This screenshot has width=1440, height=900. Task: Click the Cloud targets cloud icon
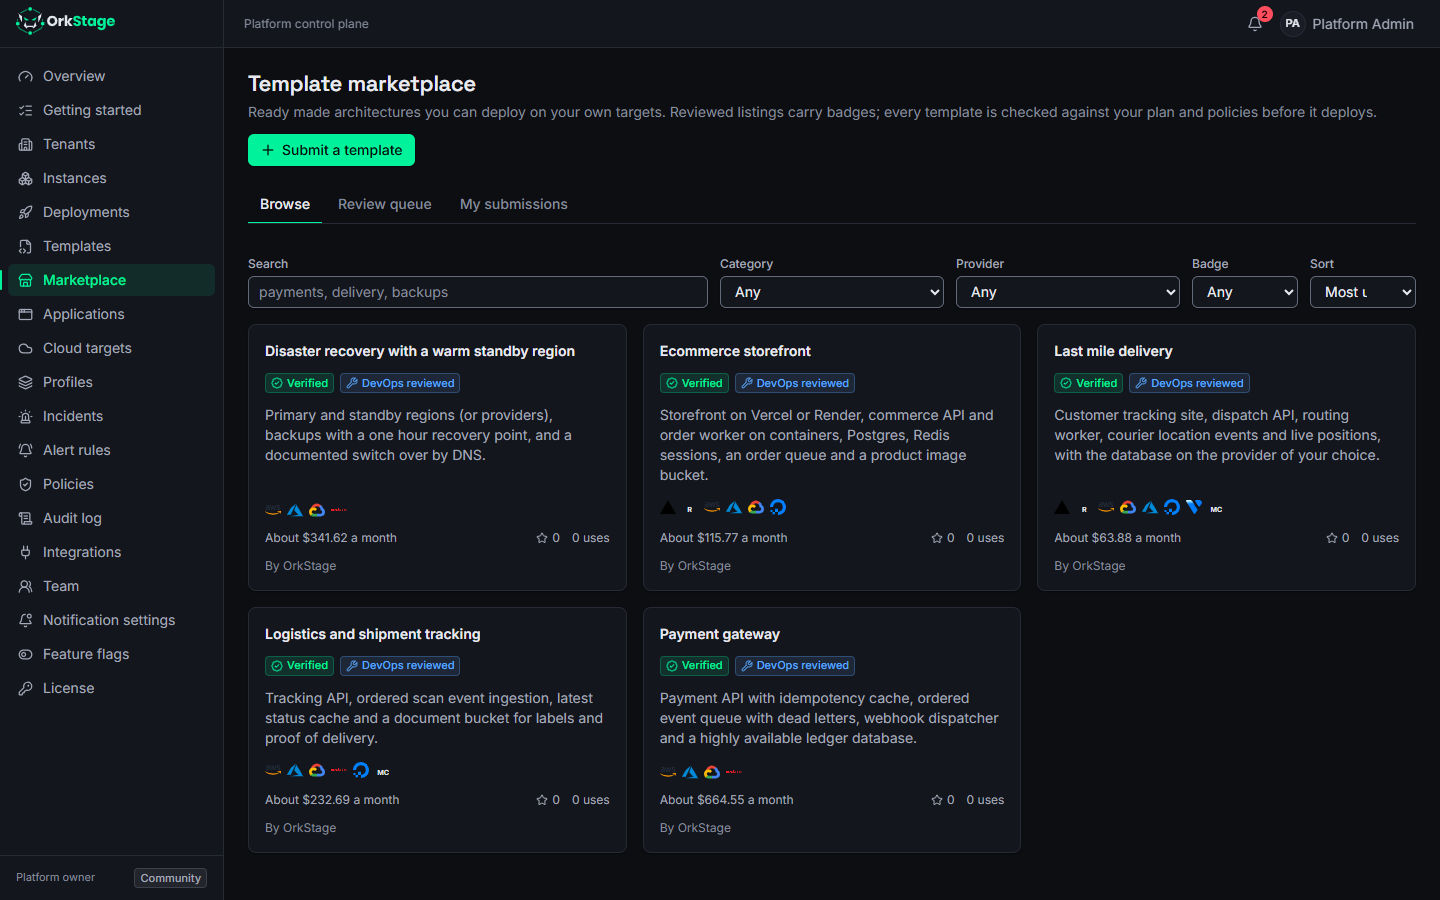(x=26, y=348)
